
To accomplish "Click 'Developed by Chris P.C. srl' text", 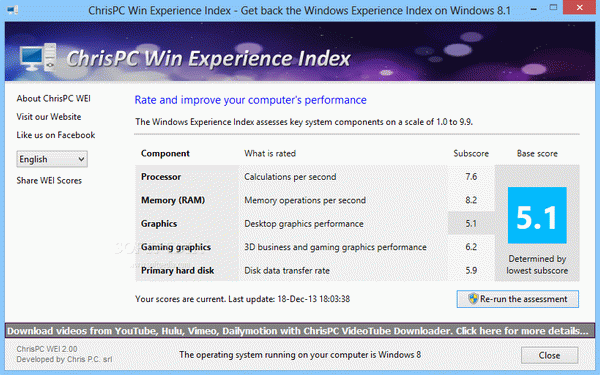I will 64,359.
